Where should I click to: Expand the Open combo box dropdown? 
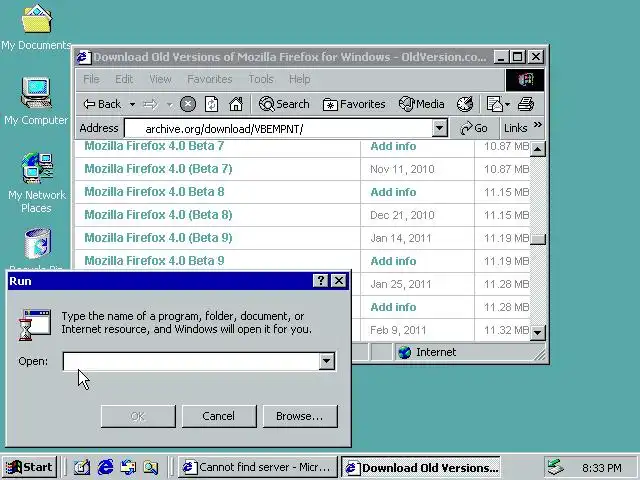click(x=327, y=361)
